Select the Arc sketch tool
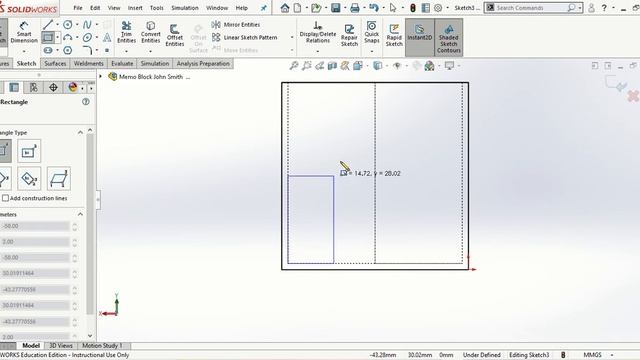Screen dimensions: 640x360 click(x=68, y=38)
